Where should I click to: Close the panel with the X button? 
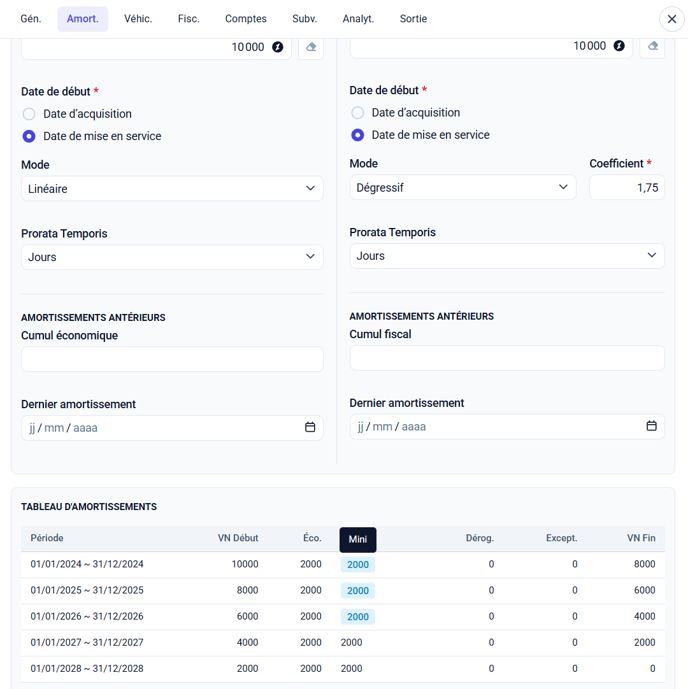click(671, 19)
